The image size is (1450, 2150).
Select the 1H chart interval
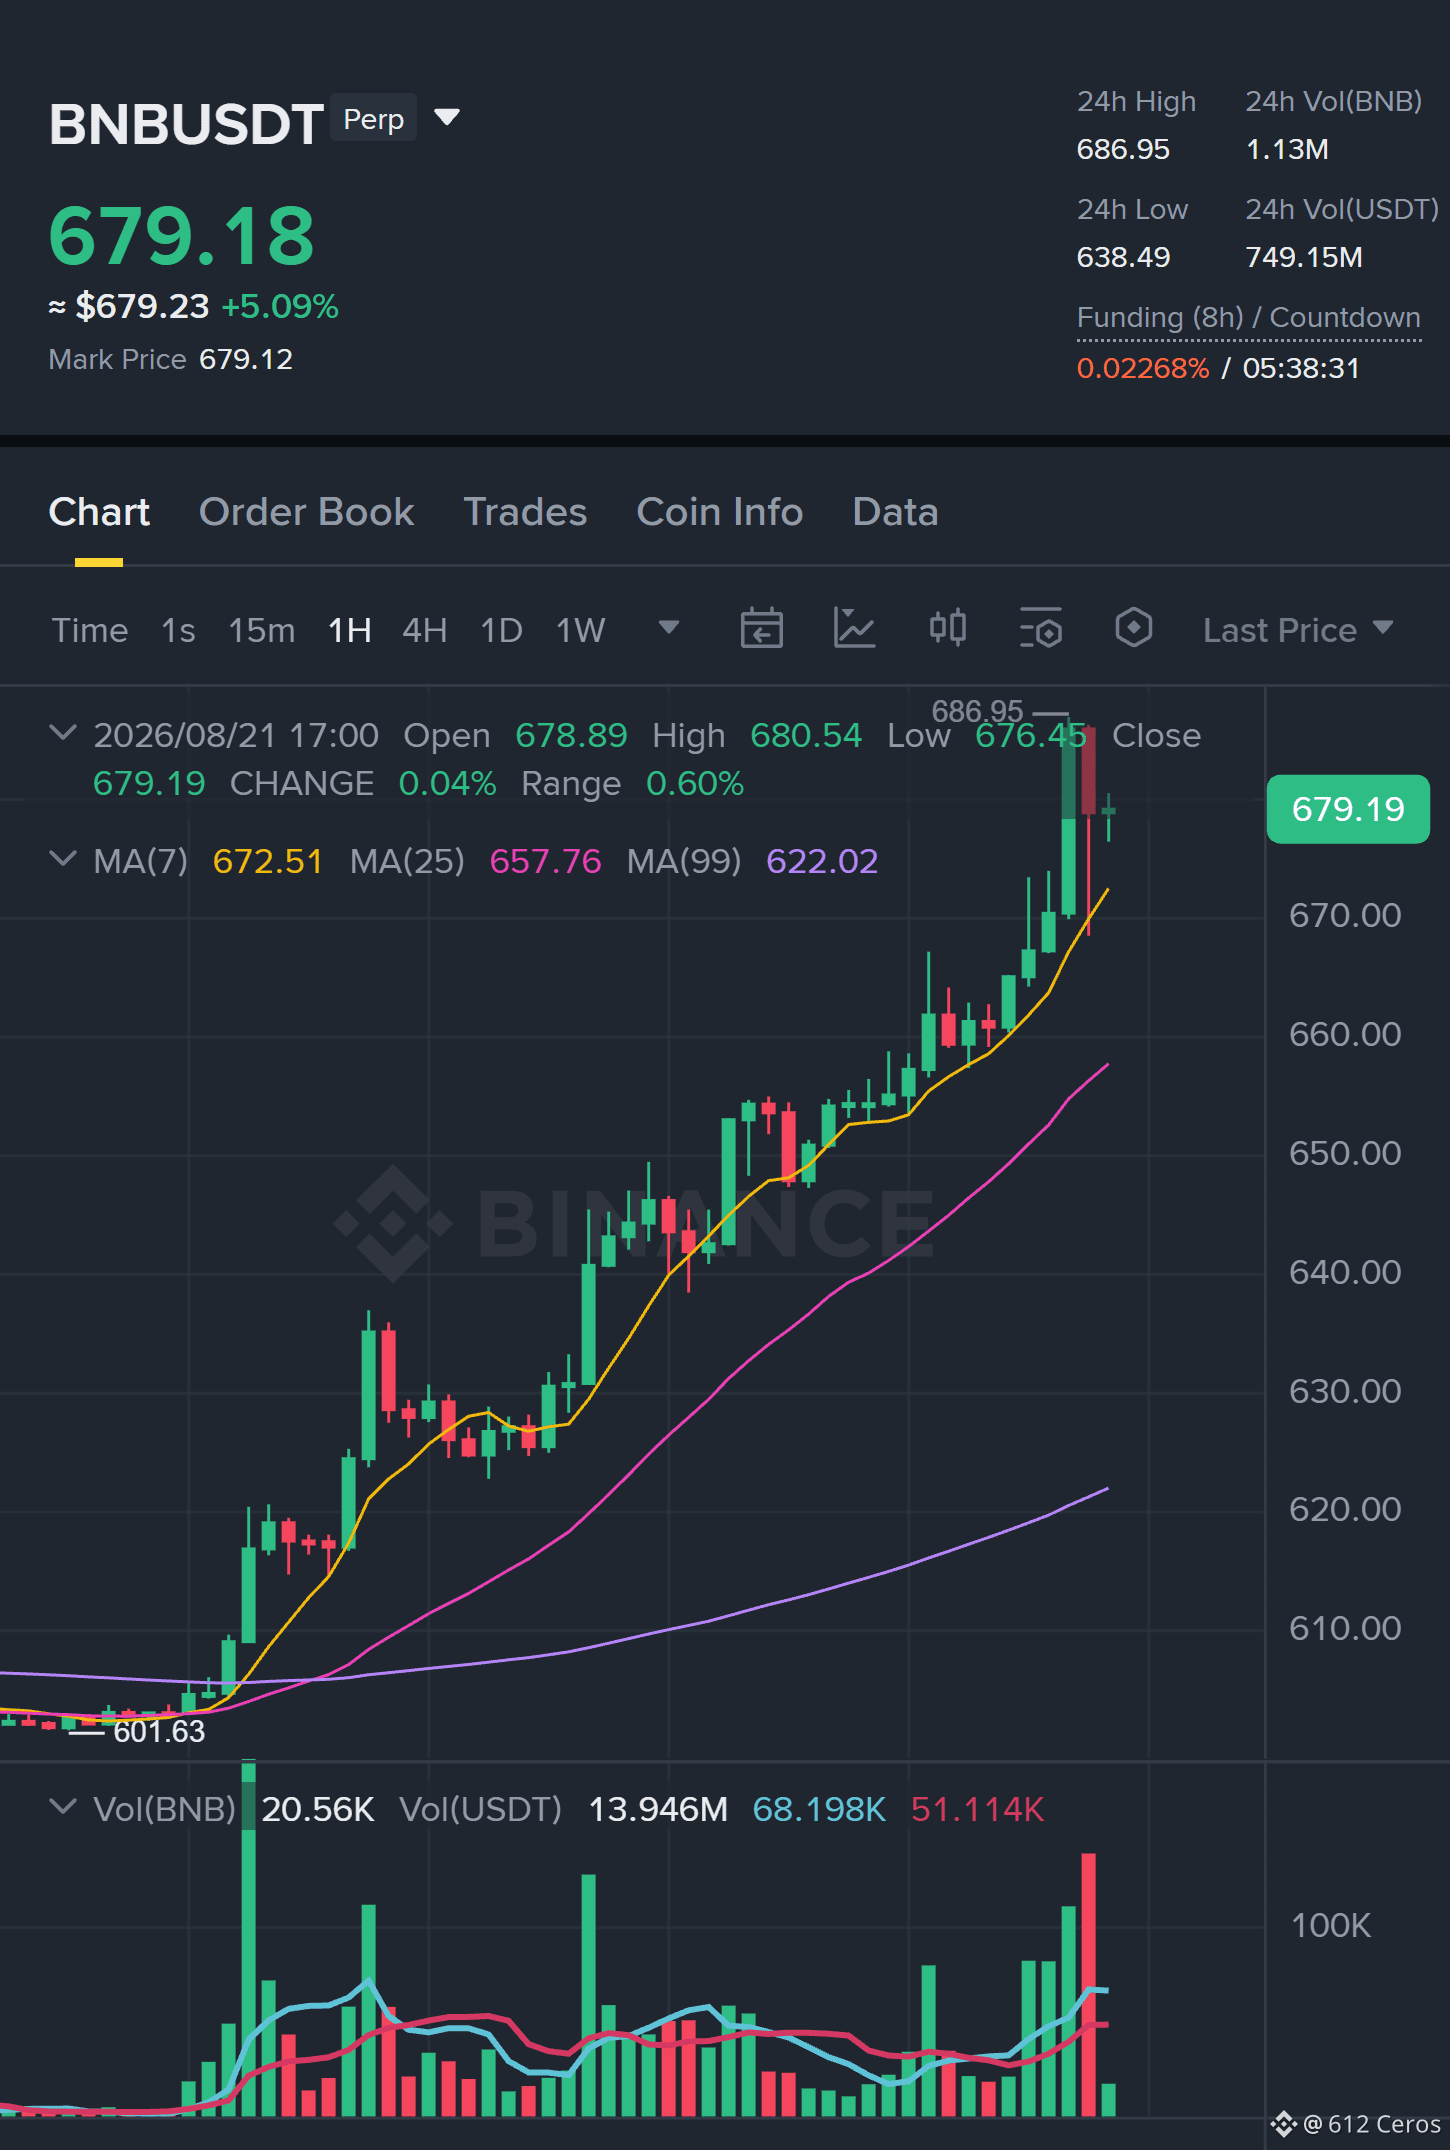350,630
